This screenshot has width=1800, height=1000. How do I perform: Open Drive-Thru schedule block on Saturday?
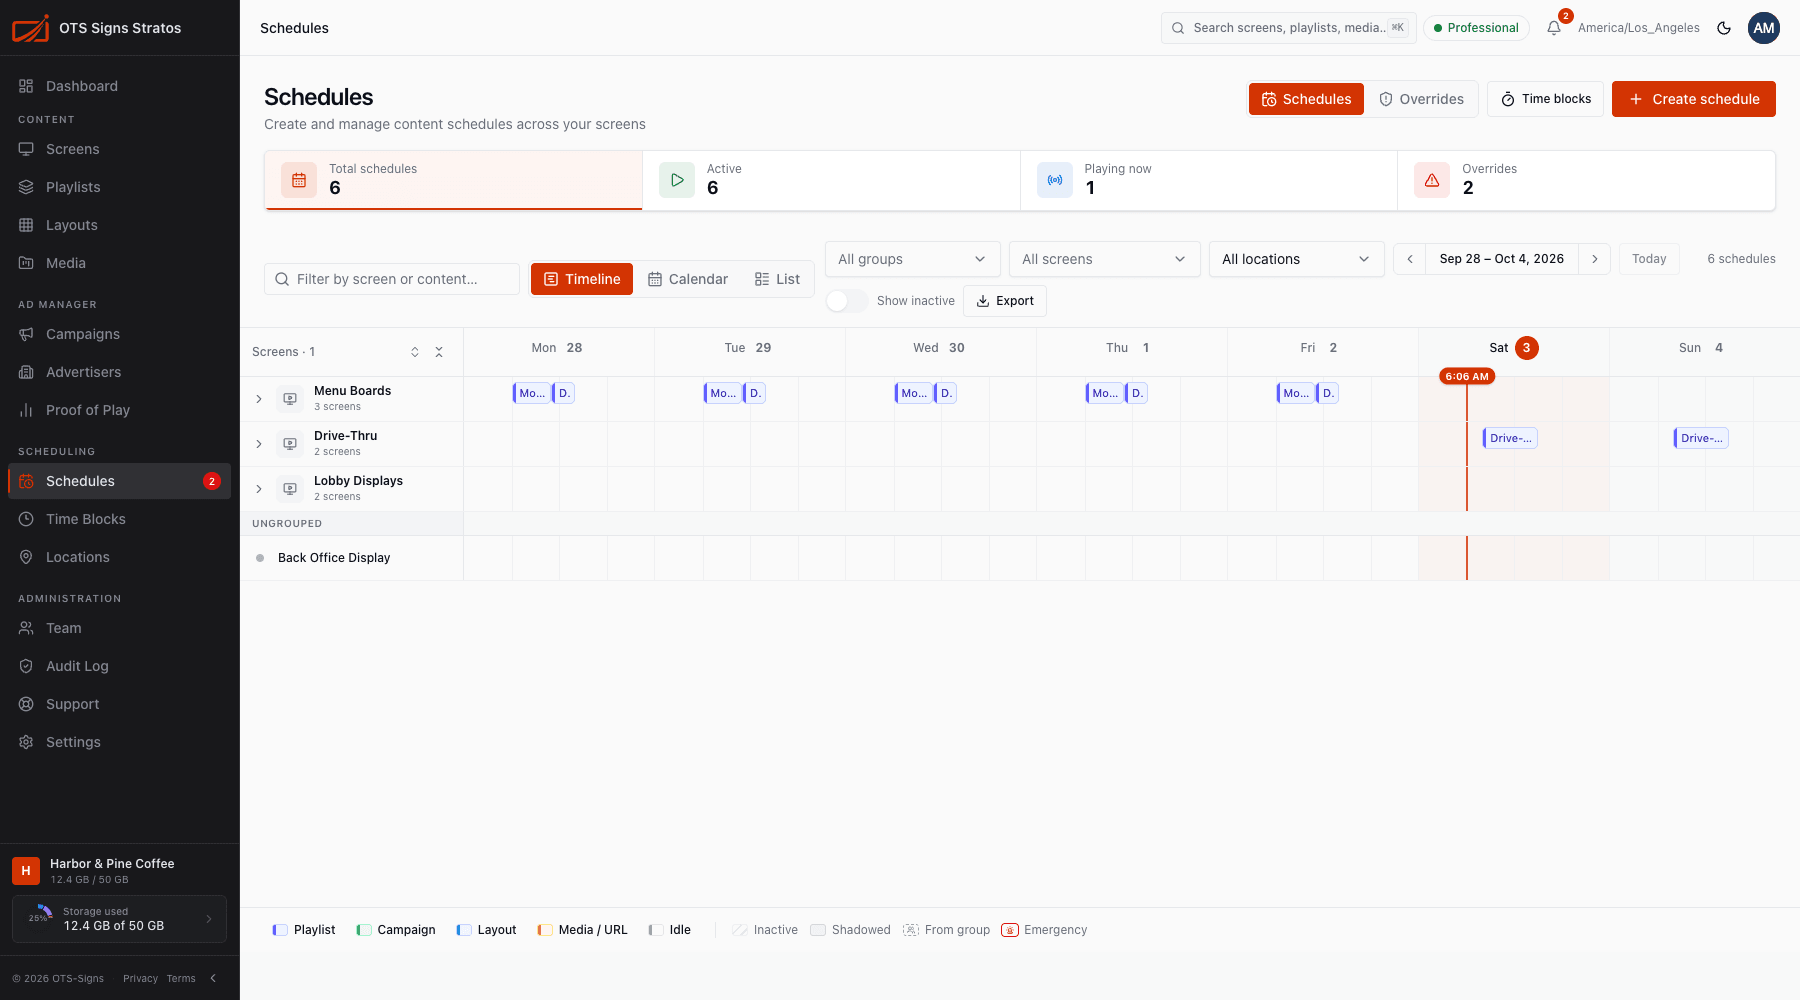coord(1510,438)
